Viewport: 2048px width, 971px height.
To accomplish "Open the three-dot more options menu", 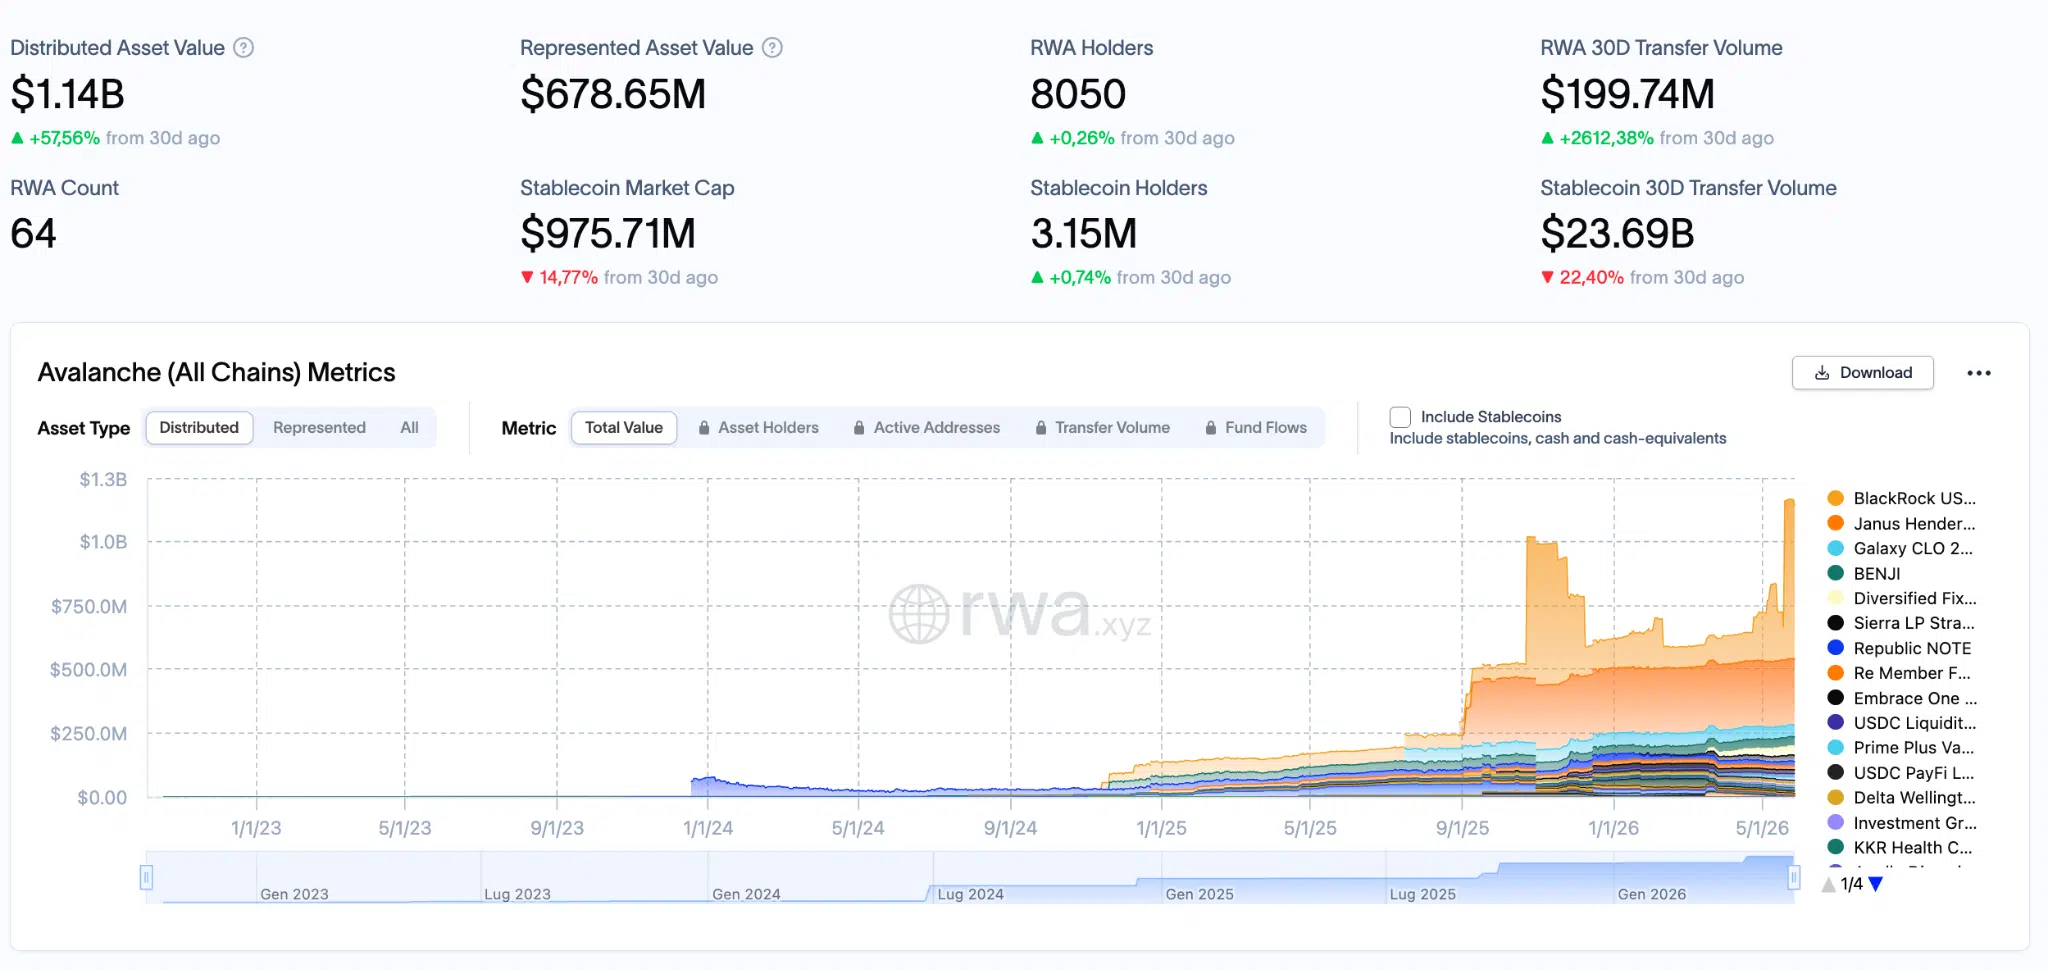I will [1978, 373].
